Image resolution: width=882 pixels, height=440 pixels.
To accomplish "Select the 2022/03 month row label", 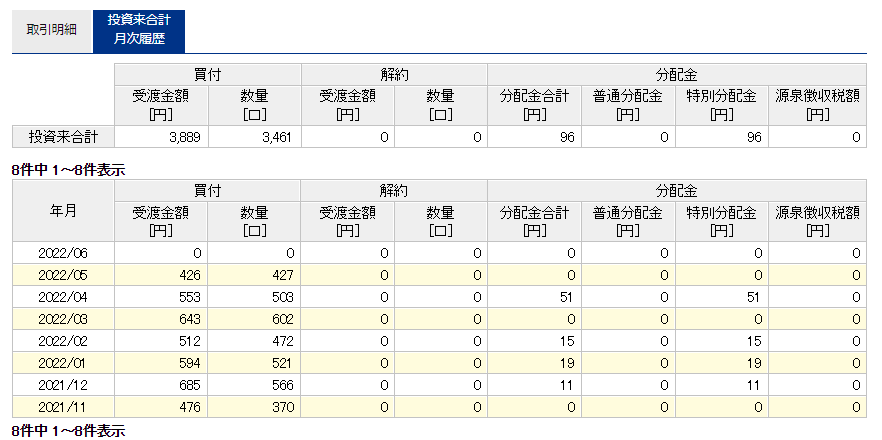I will coord(63,319).
